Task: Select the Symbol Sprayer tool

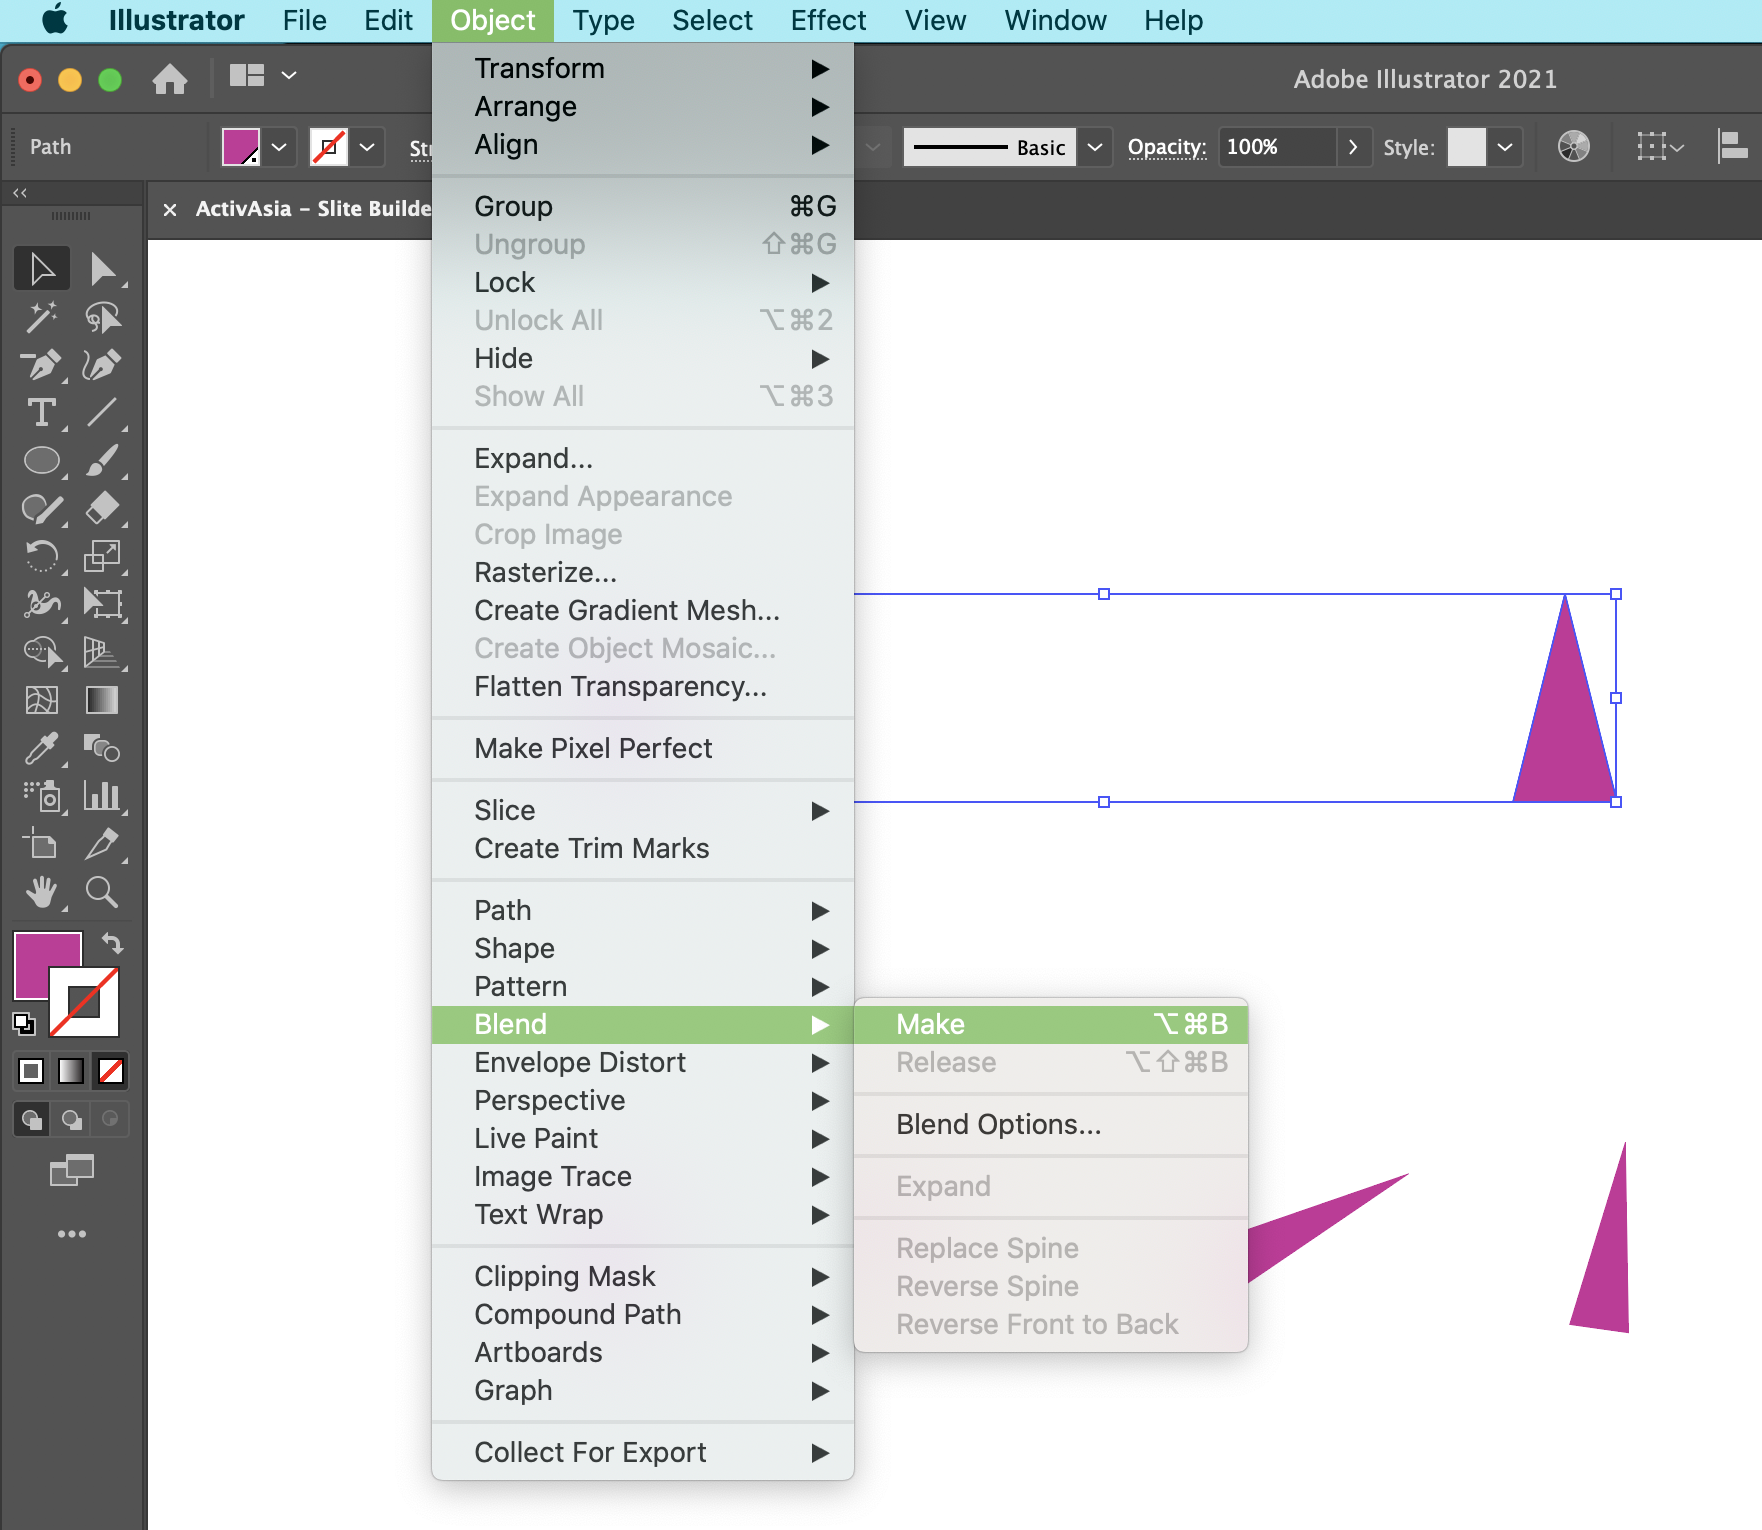Action: [x=42, y=796]
